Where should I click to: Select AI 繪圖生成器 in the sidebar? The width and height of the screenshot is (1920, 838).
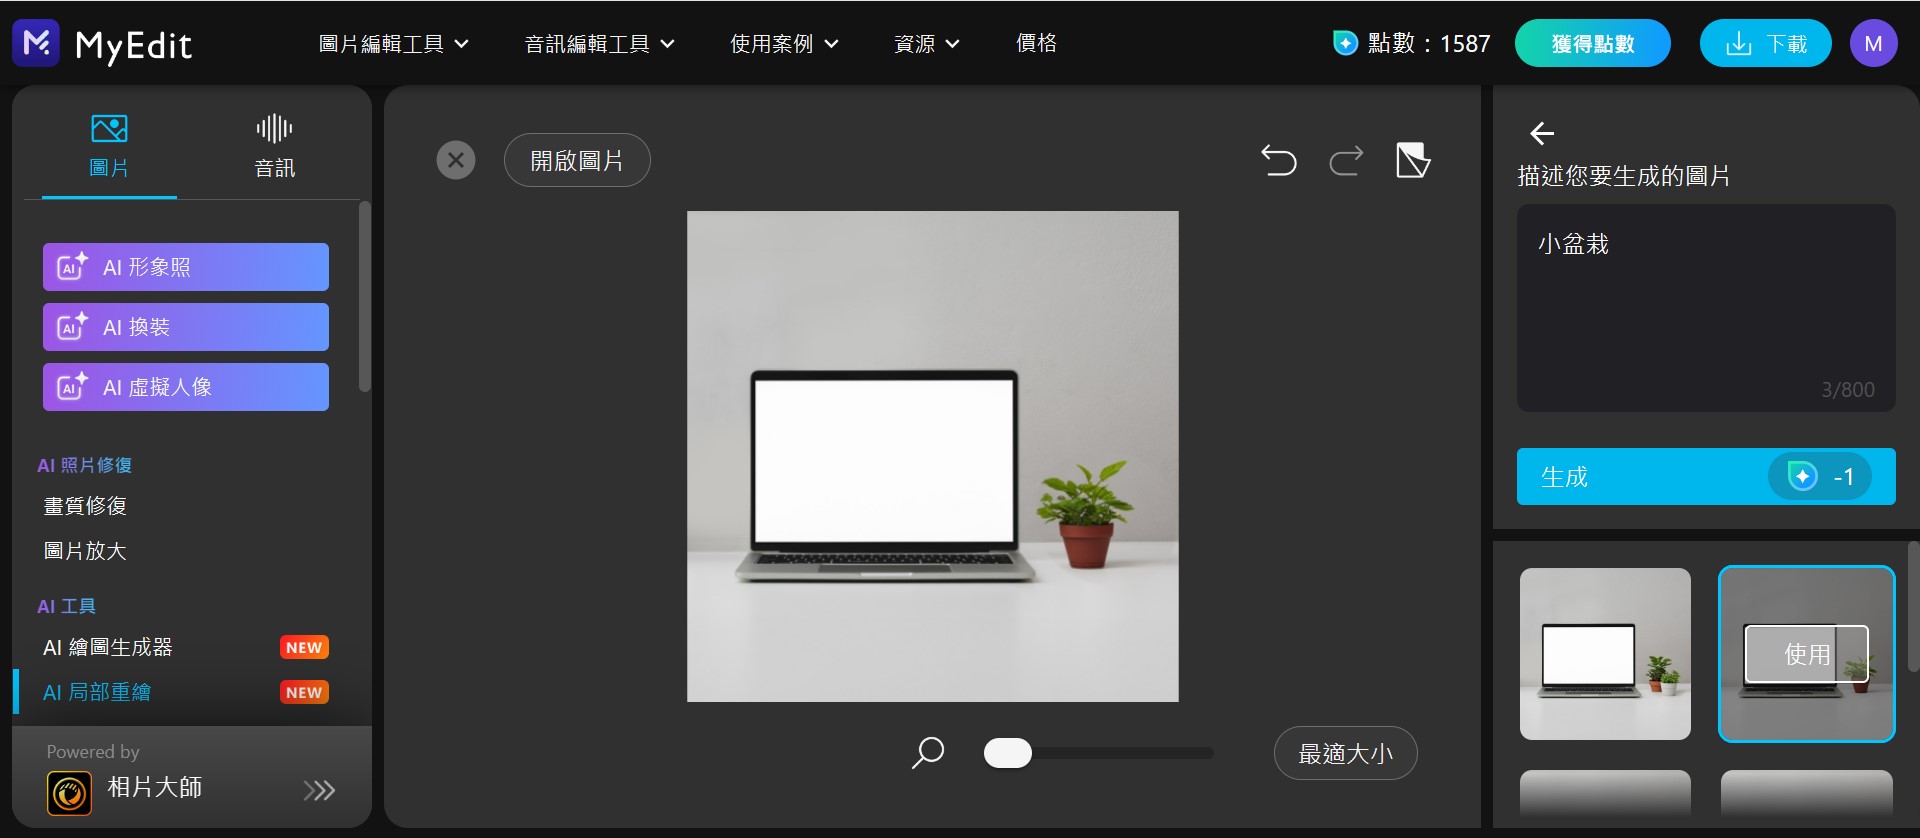click(x=108, y=647)
